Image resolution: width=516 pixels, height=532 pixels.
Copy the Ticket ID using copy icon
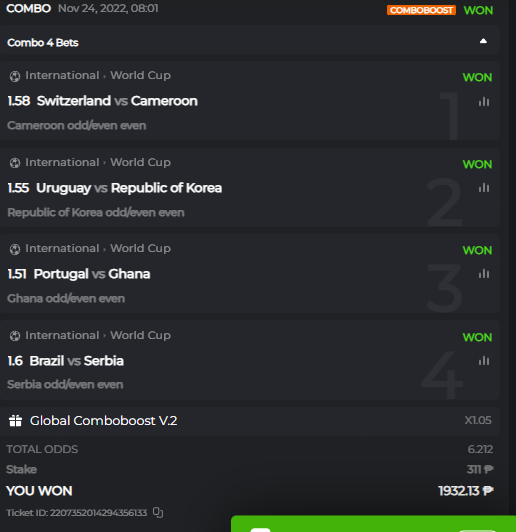[158, 512]
